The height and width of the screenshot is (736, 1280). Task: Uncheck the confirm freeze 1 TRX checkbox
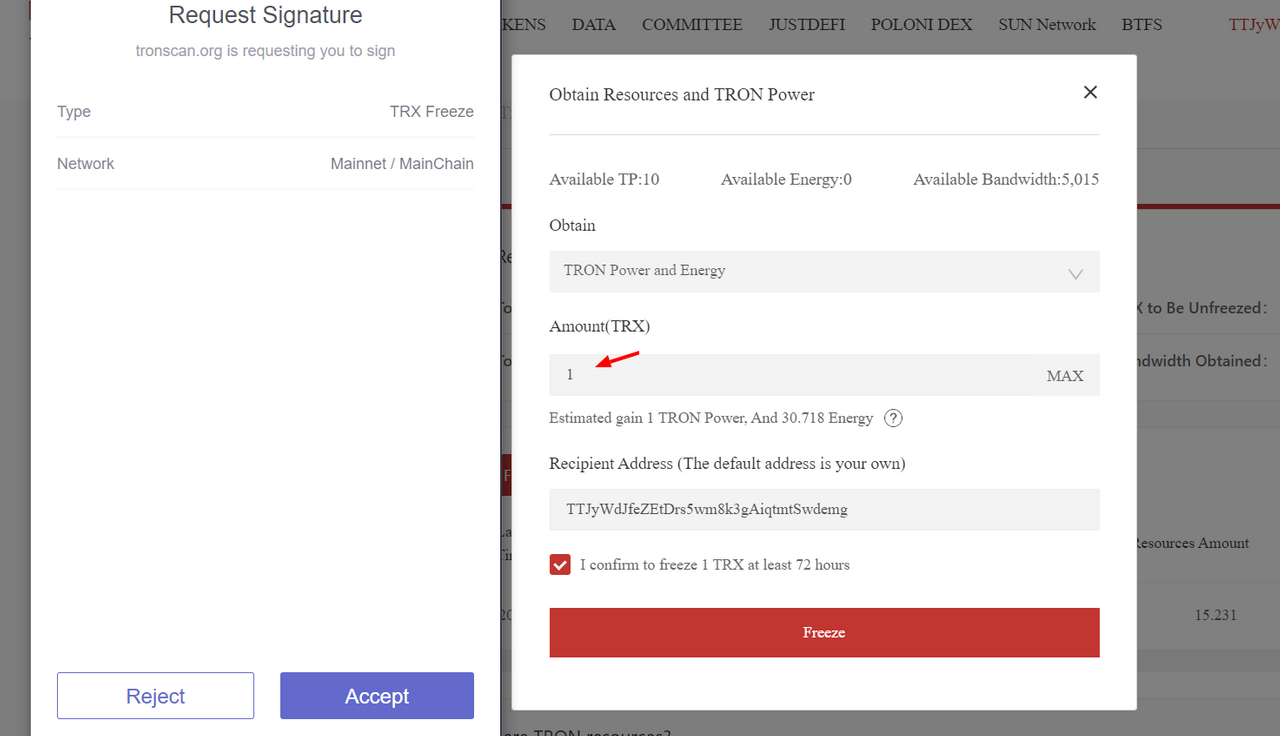(x=560, y=565)
